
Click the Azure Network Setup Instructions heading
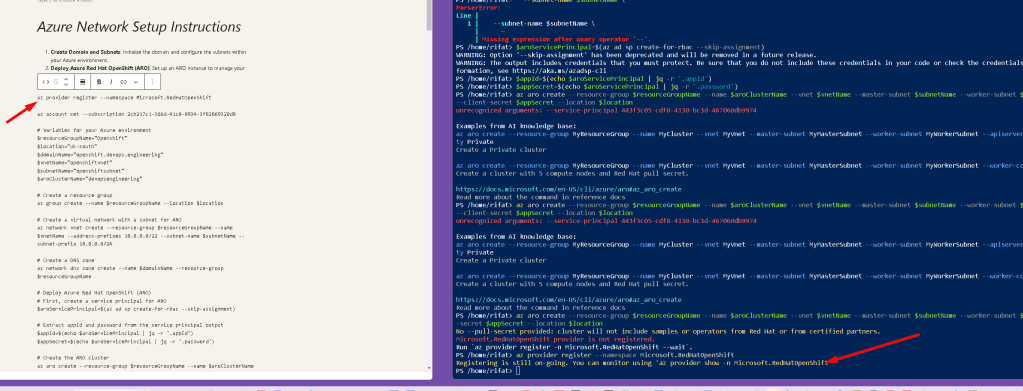tap(139, 27)
